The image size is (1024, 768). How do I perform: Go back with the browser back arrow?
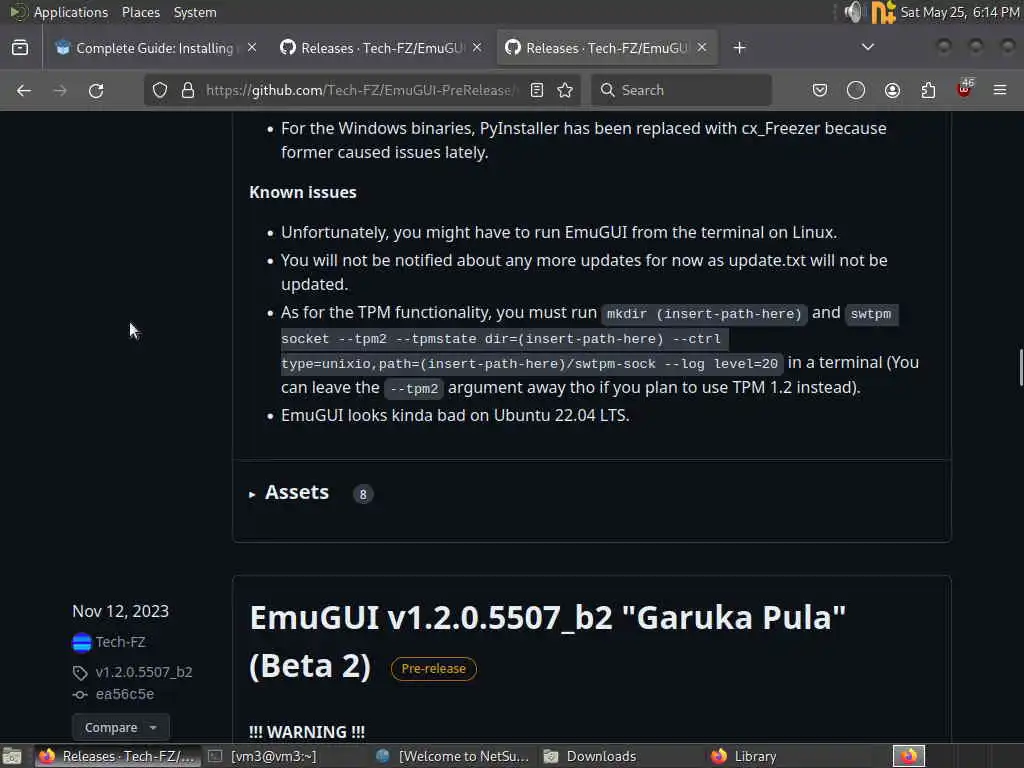(24, 90)
